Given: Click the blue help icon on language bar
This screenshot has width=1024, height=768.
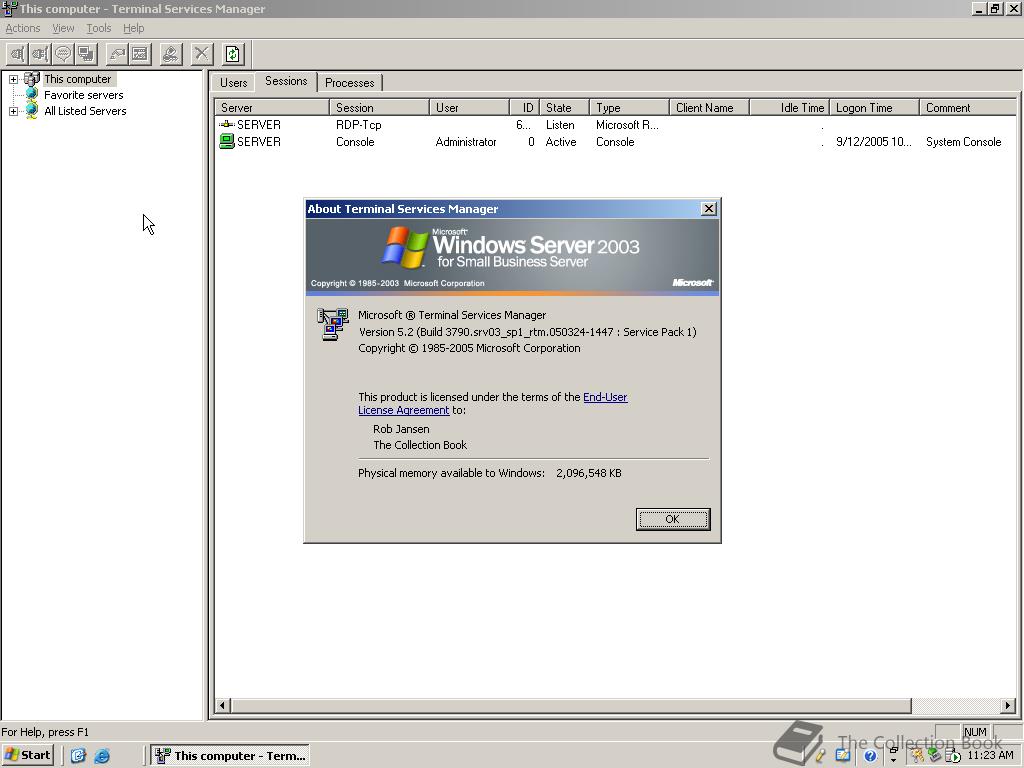Looking at the screenshot, I should click(870, 756).
